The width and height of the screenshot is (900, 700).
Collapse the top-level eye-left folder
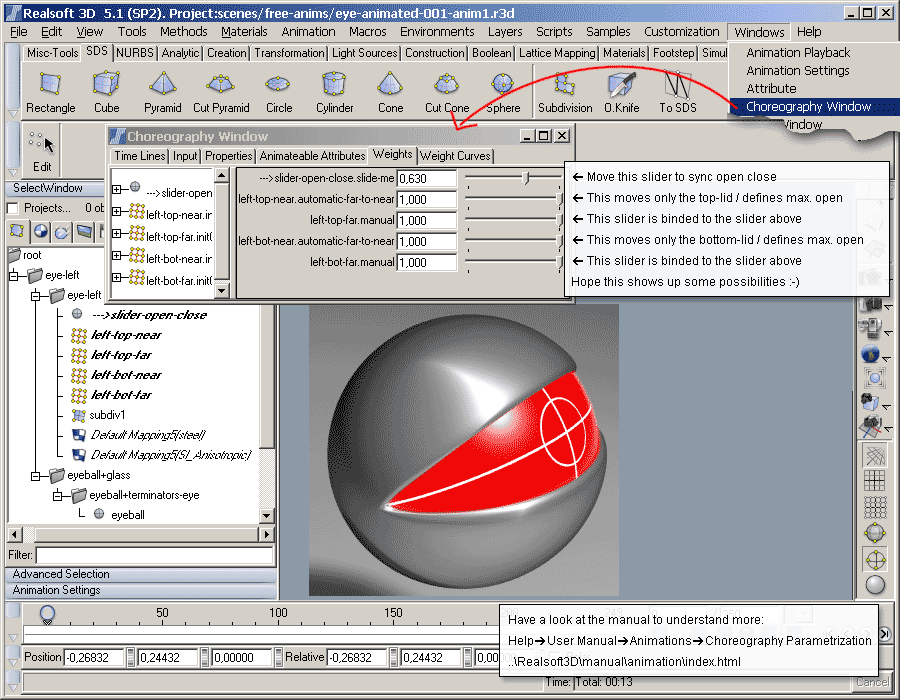point(14,276)
